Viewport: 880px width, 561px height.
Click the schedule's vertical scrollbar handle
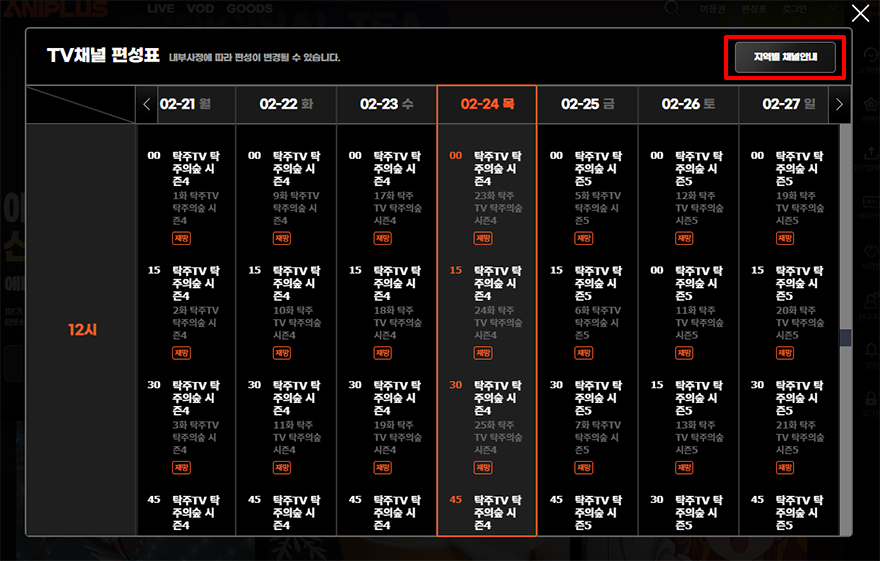(845, 338)
